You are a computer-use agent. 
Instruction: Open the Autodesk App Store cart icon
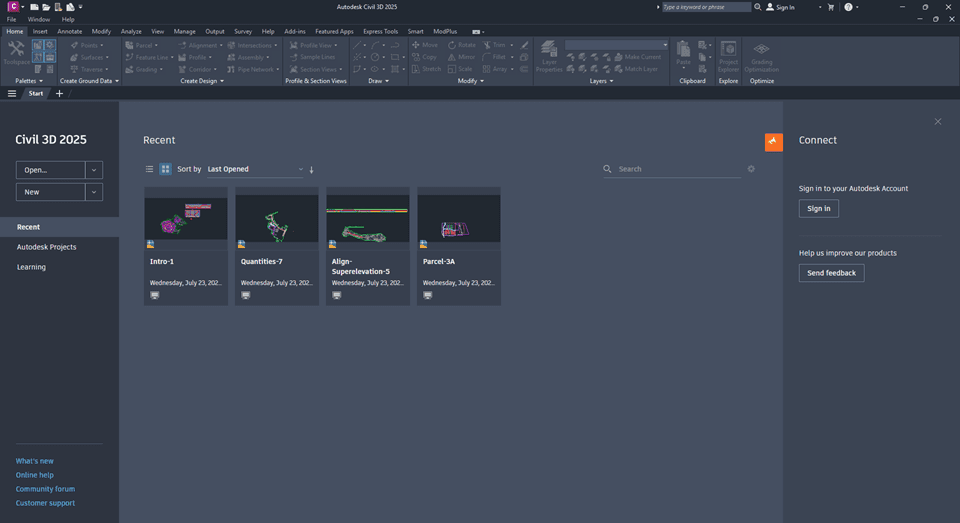[830, 7]
